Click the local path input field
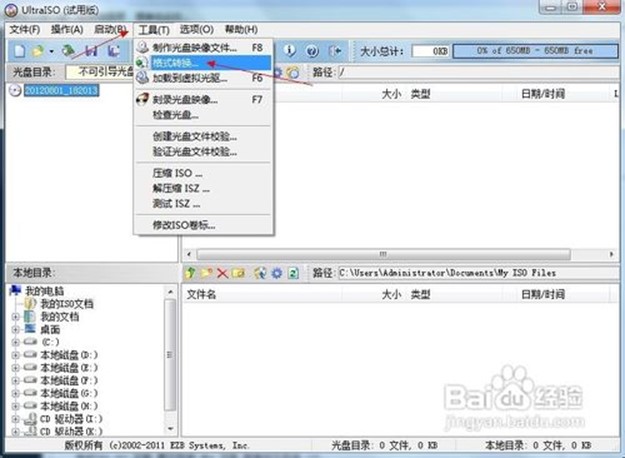Screen dimensions: 625x458 point(470,272)
